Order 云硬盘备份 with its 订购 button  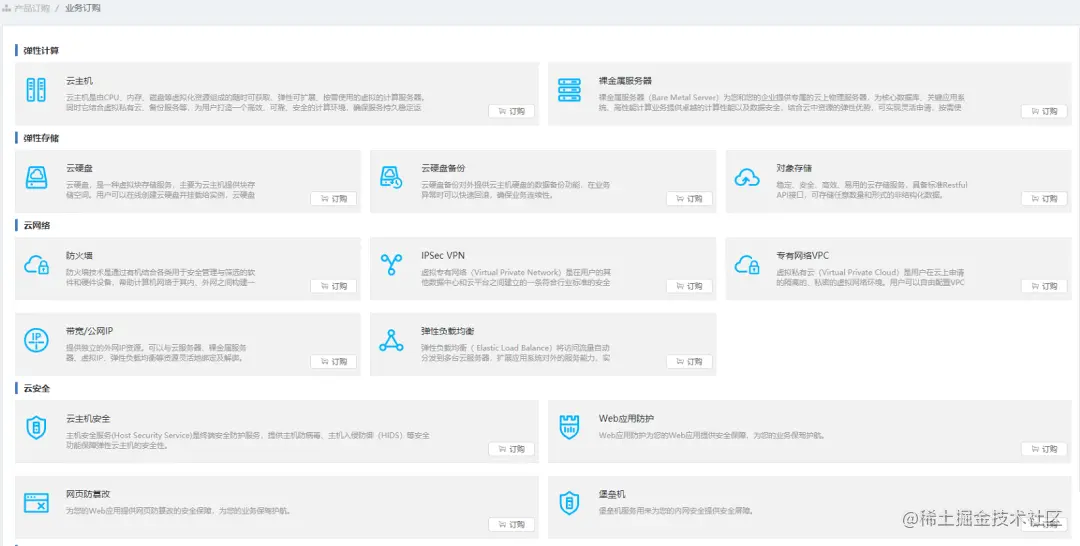689,199
